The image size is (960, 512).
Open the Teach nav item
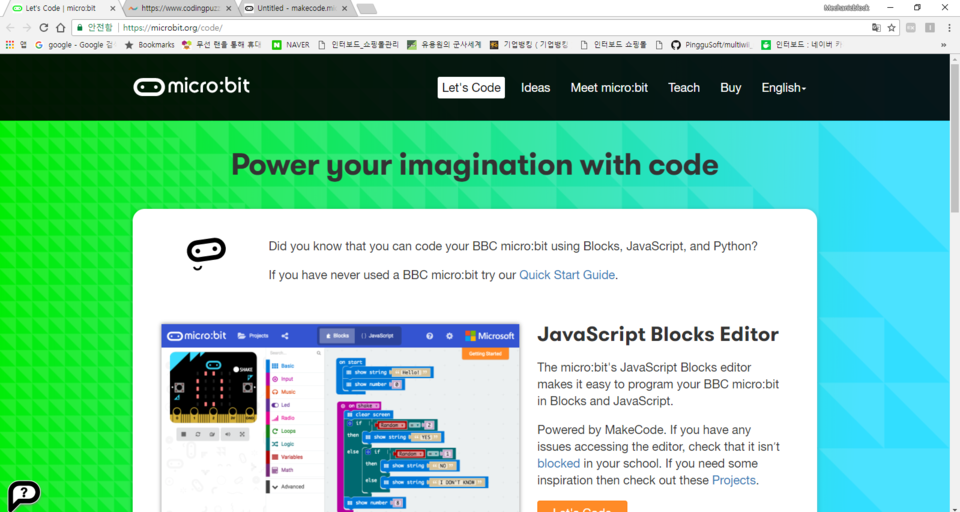tap(684, 88)
